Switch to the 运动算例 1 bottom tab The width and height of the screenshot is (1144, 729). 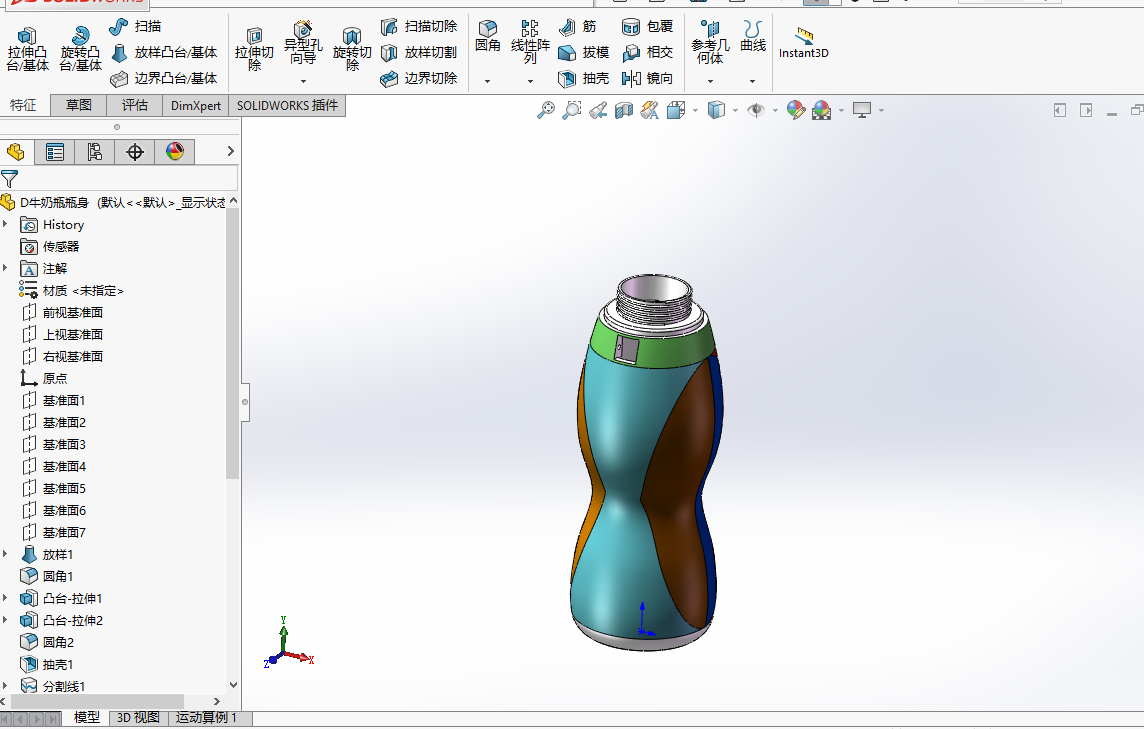[207, 718]
